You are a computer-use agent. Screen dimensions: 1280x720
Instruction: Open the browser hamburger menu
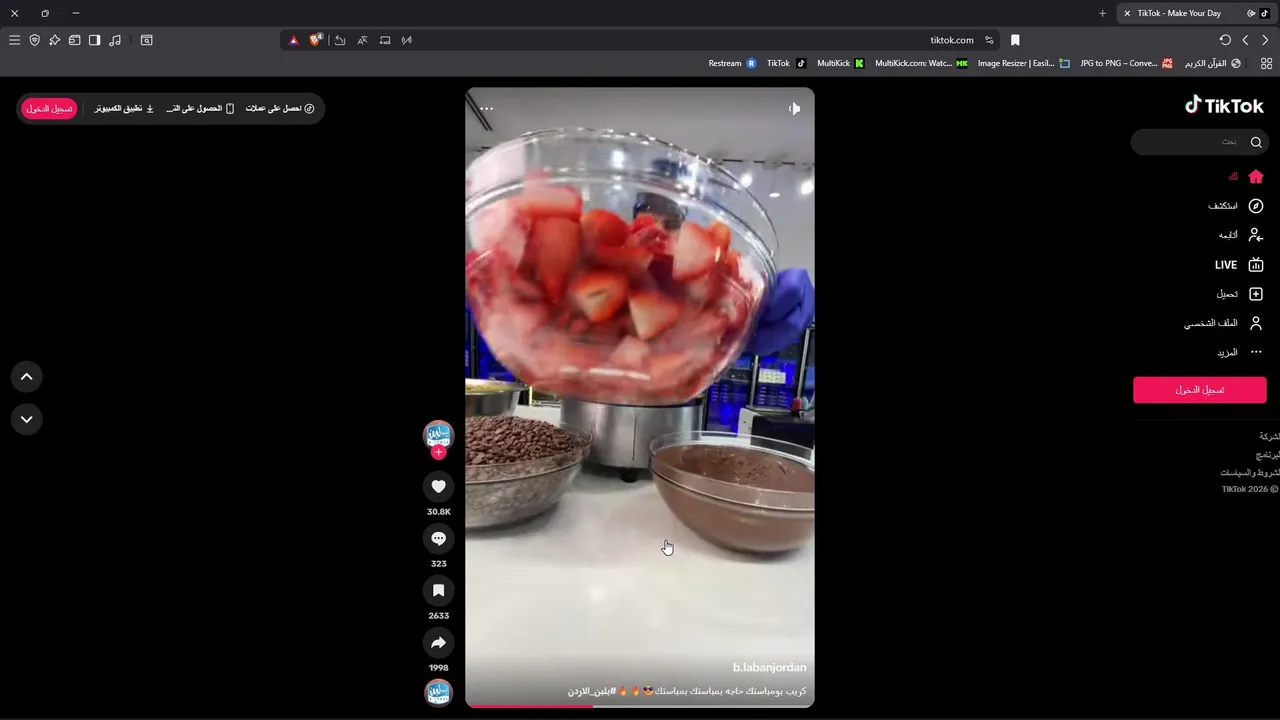[14, 40]
